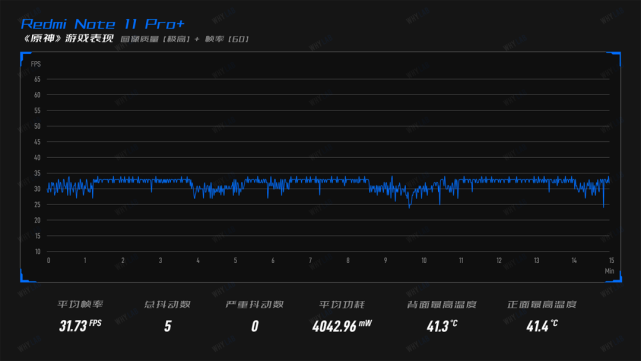Viewport: 641px width, 361px height.
Task: Click the '40' y-axis label
Action: coord(37,157)
